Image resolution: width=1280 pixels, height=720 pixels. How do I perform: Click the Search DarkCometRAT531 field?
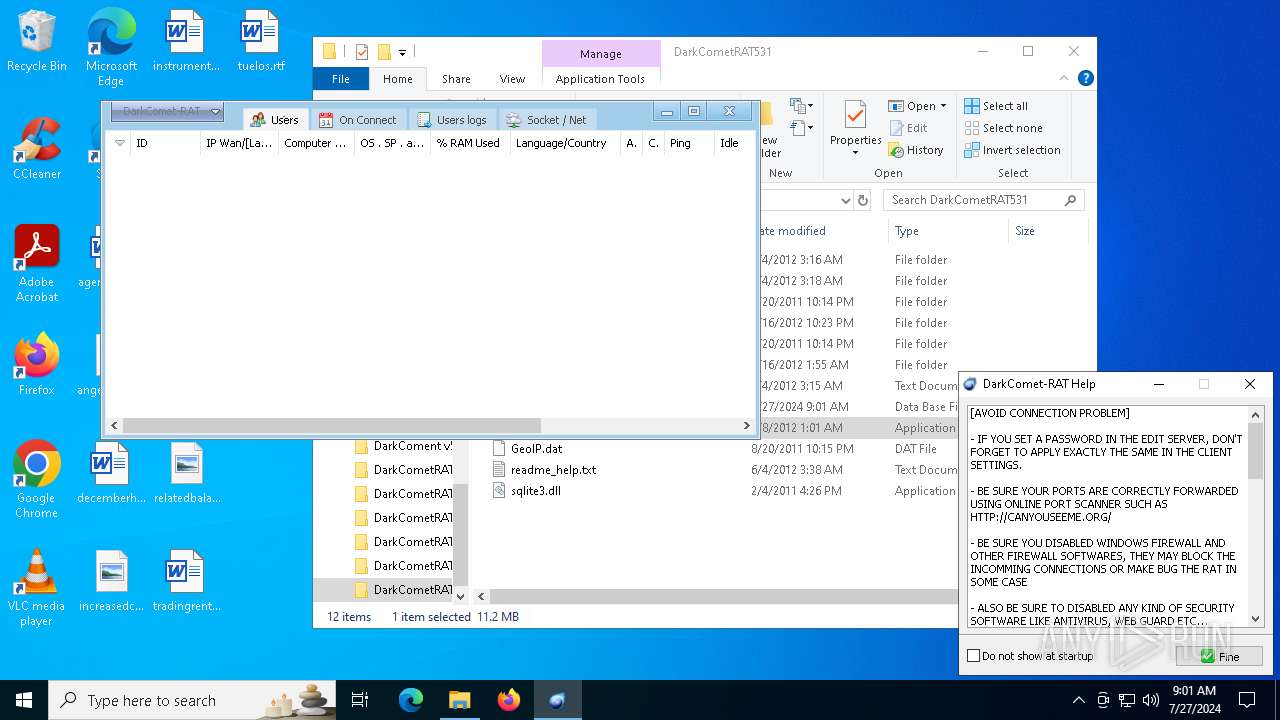984,200
